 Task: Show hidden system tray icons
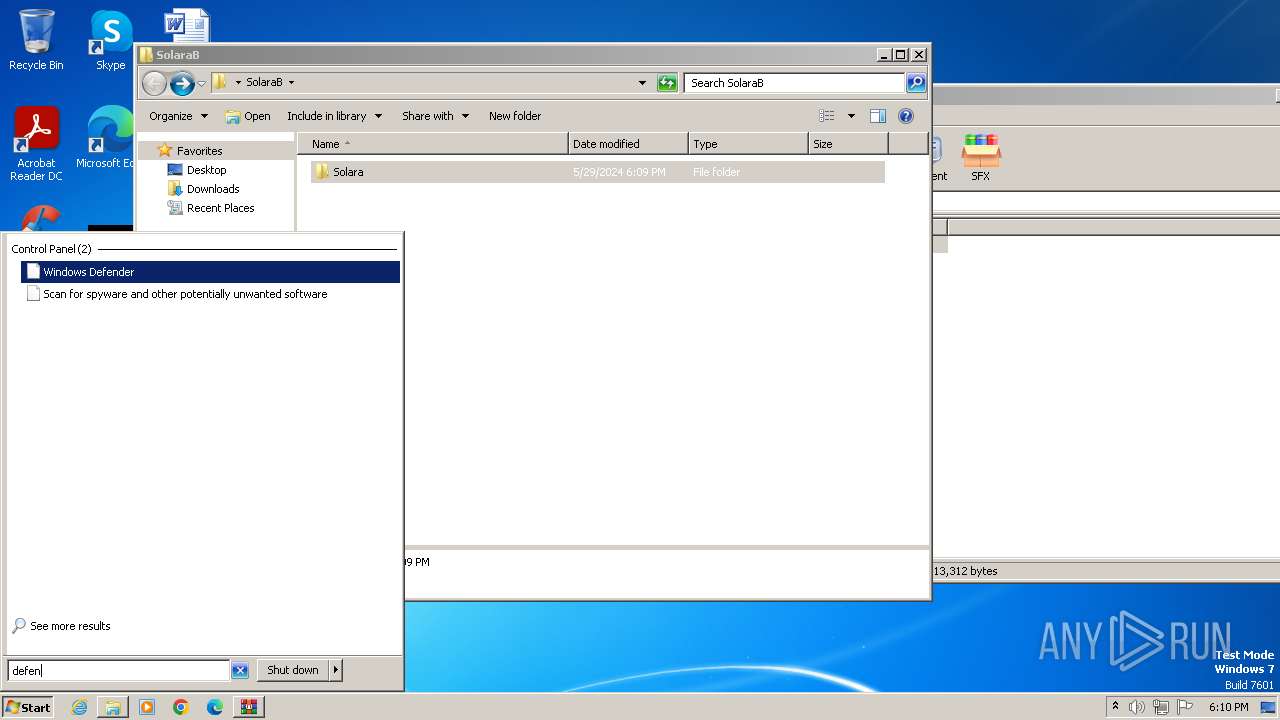1115,707
